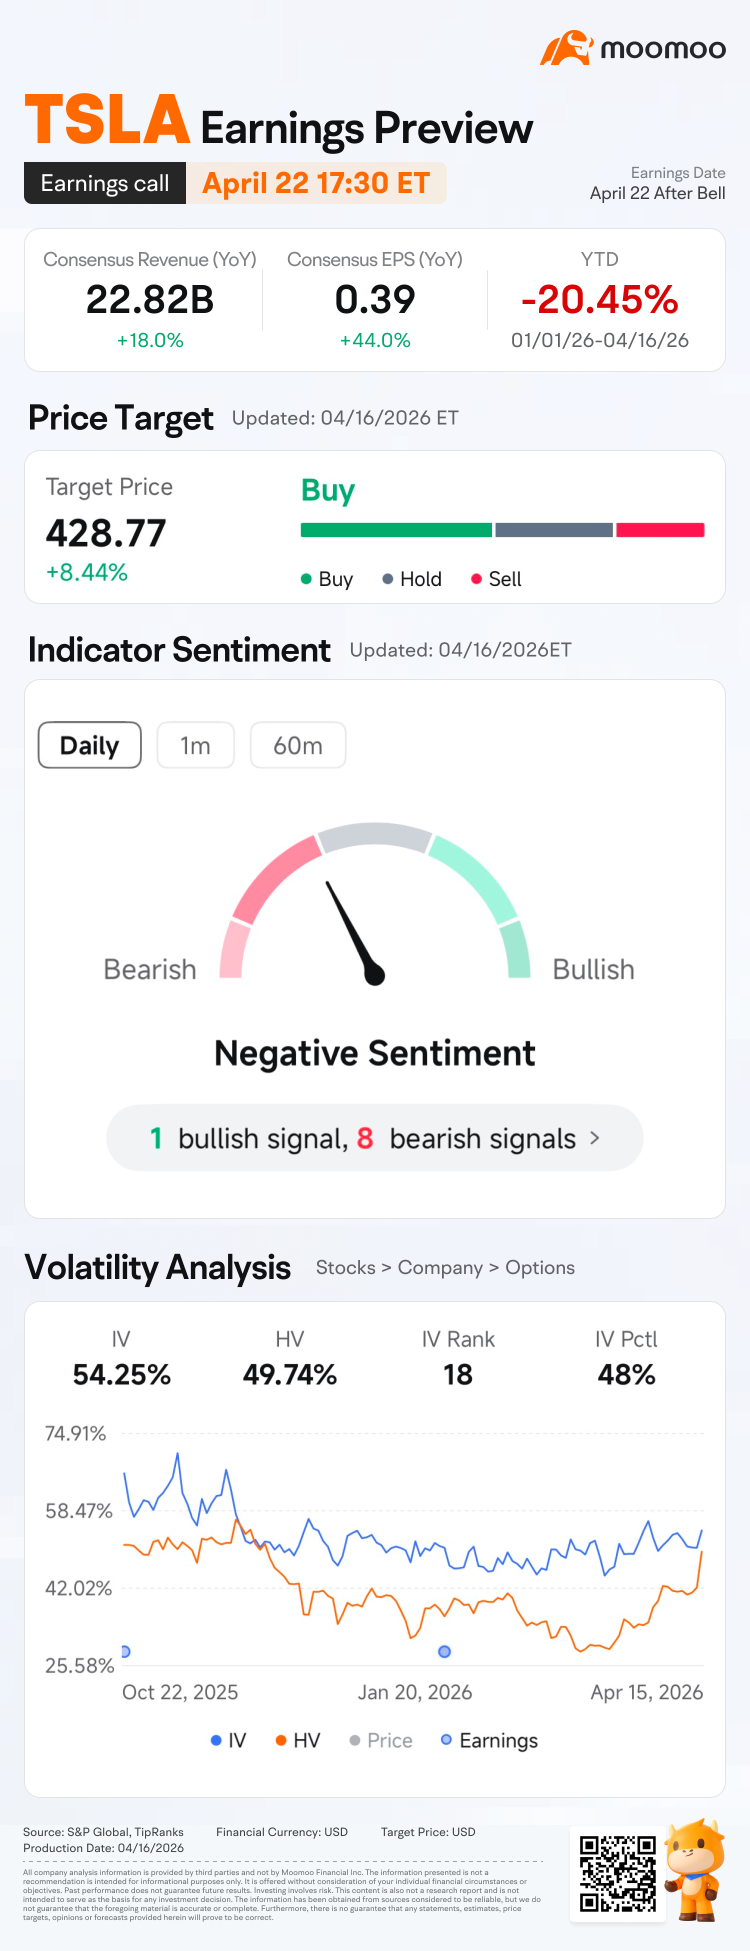Click the Company breadcrumb link
This screenshot has height=1951, width=750.
coord(440,1267)
